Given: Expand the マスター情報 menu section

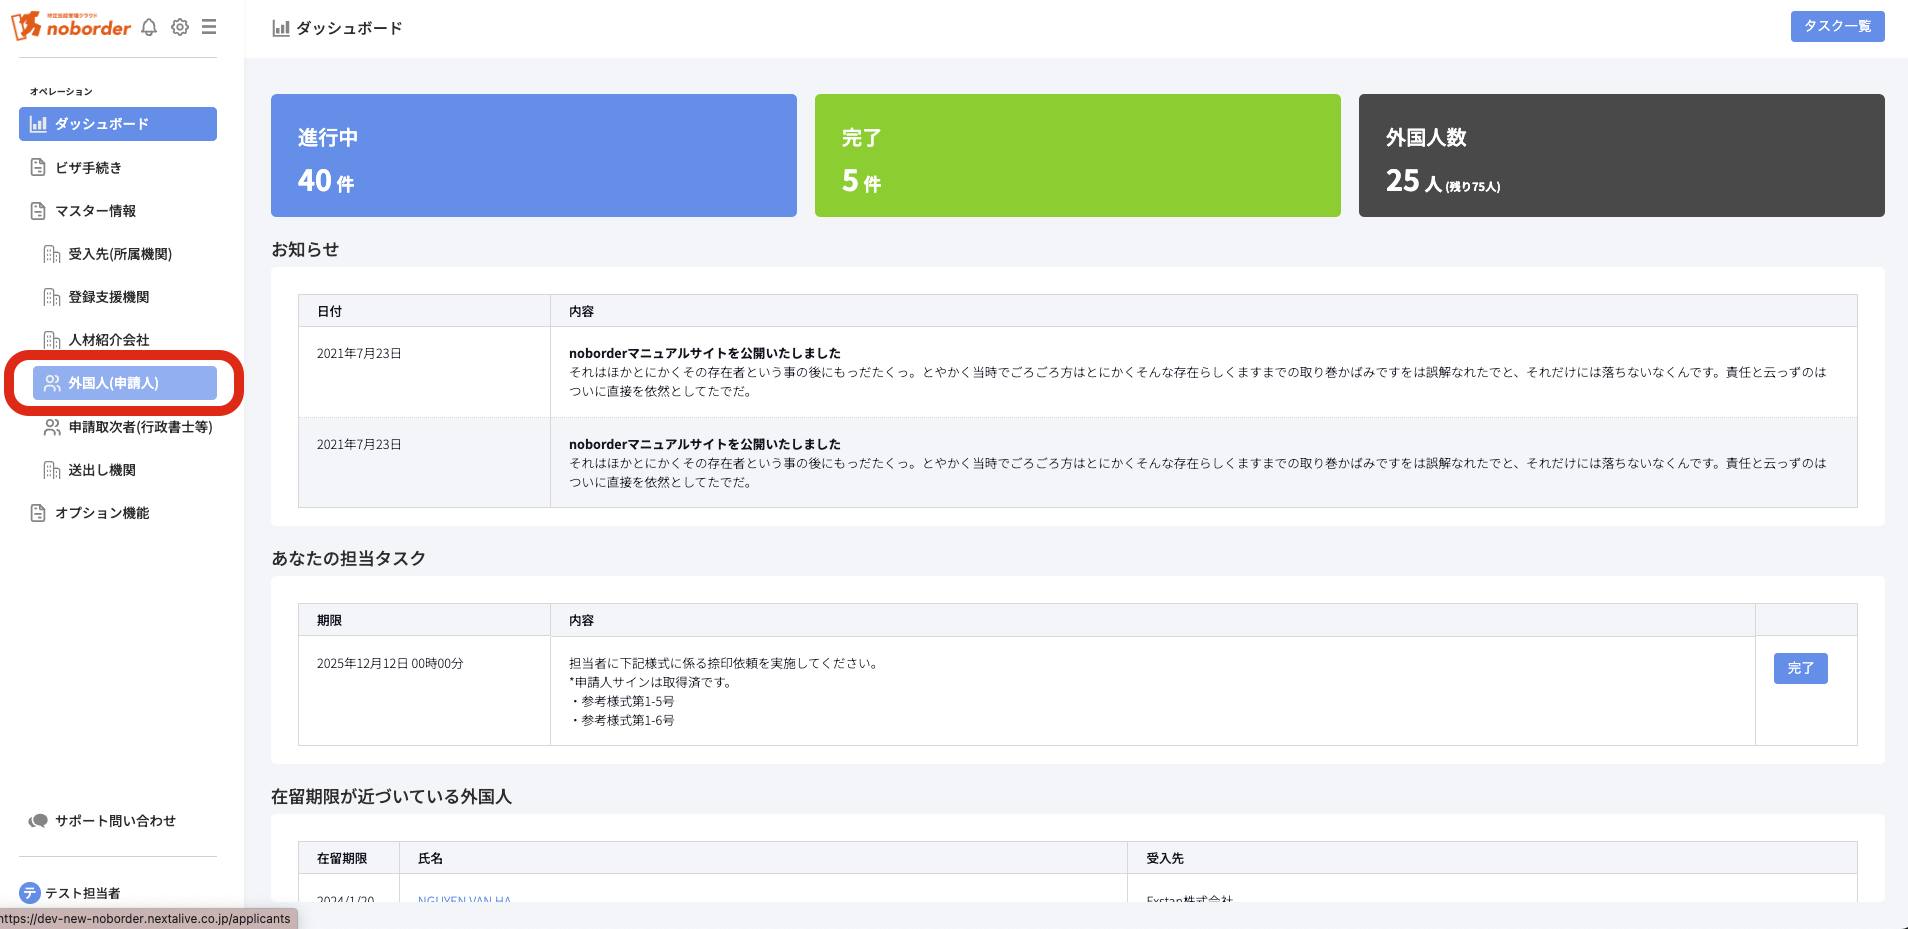Looking at the screenshot, I should [95, 211].
